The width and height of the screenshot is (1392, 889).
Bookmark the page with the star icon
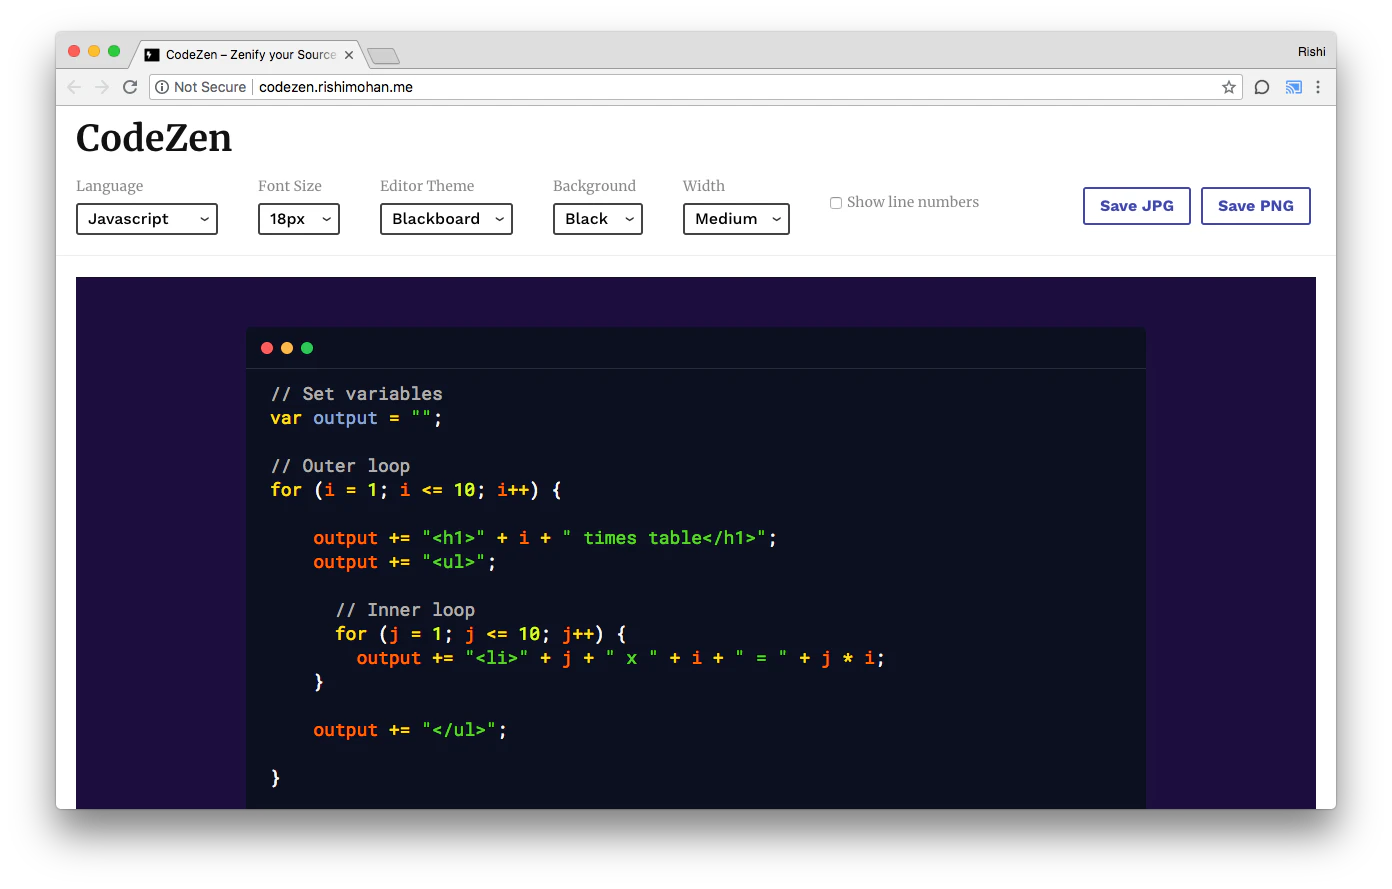pos(1229,87)
